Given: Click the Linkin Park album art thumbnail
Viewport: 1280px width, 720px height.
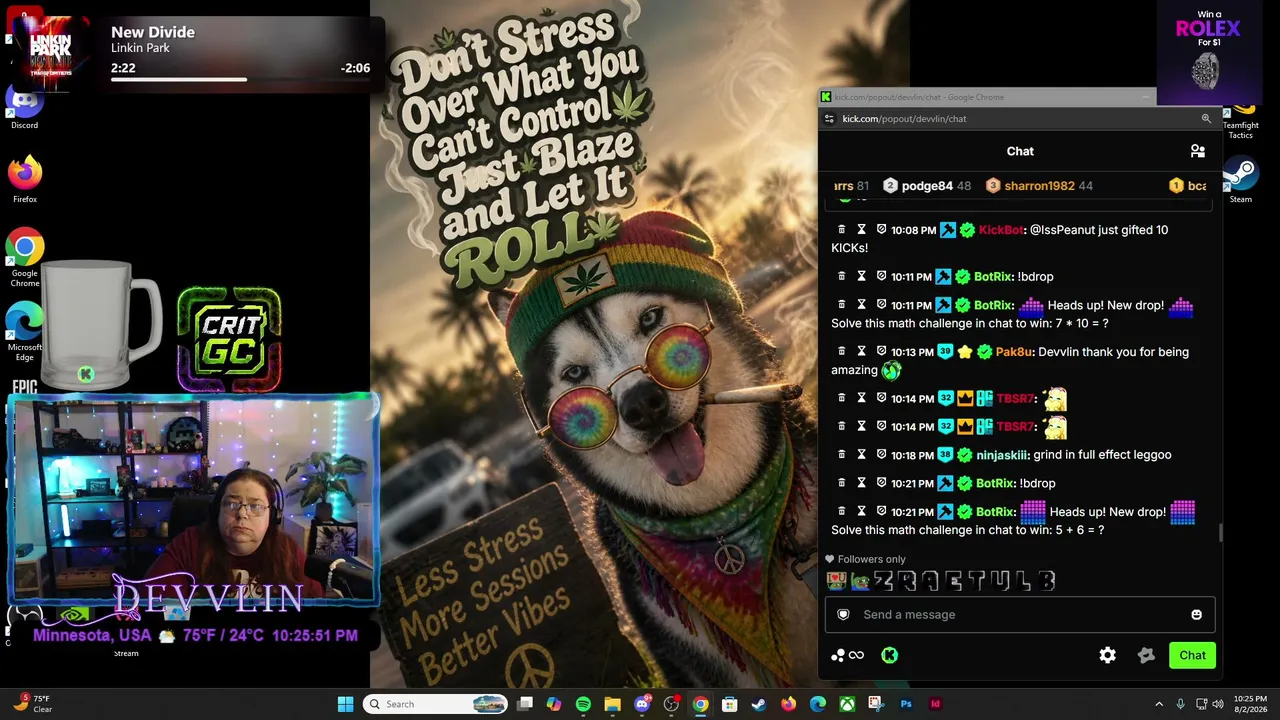Looking at the screenshot, I should (50, 54).
